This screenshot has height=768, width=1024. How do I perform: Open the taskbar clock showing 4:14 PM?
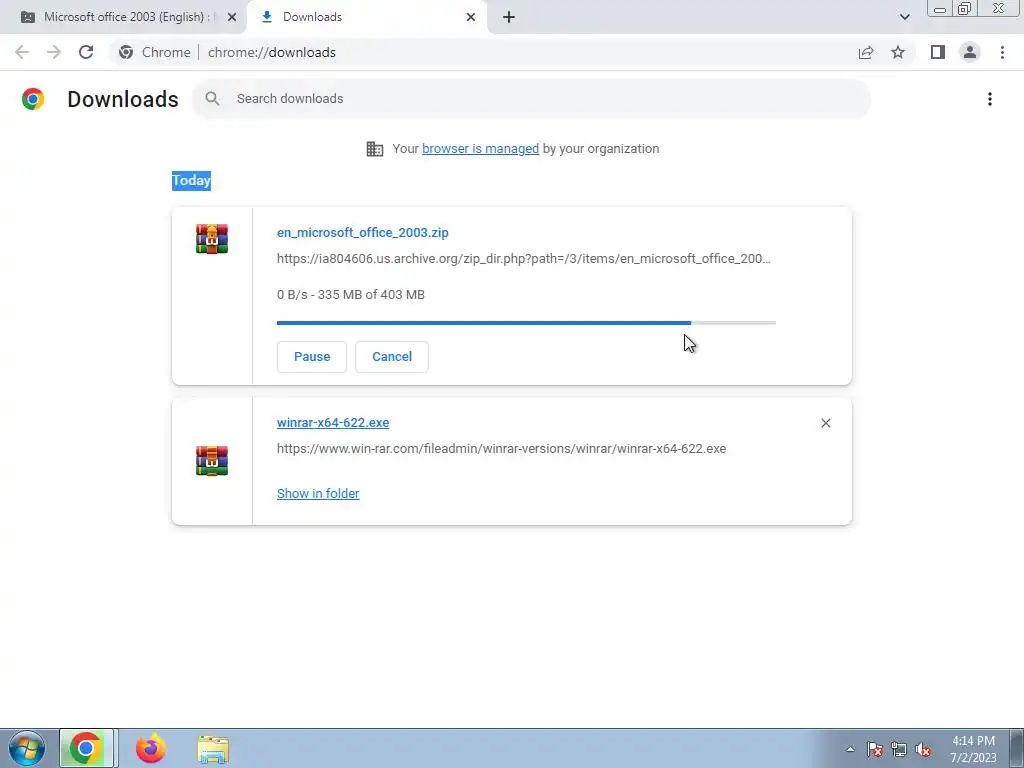tap(973, 749)
